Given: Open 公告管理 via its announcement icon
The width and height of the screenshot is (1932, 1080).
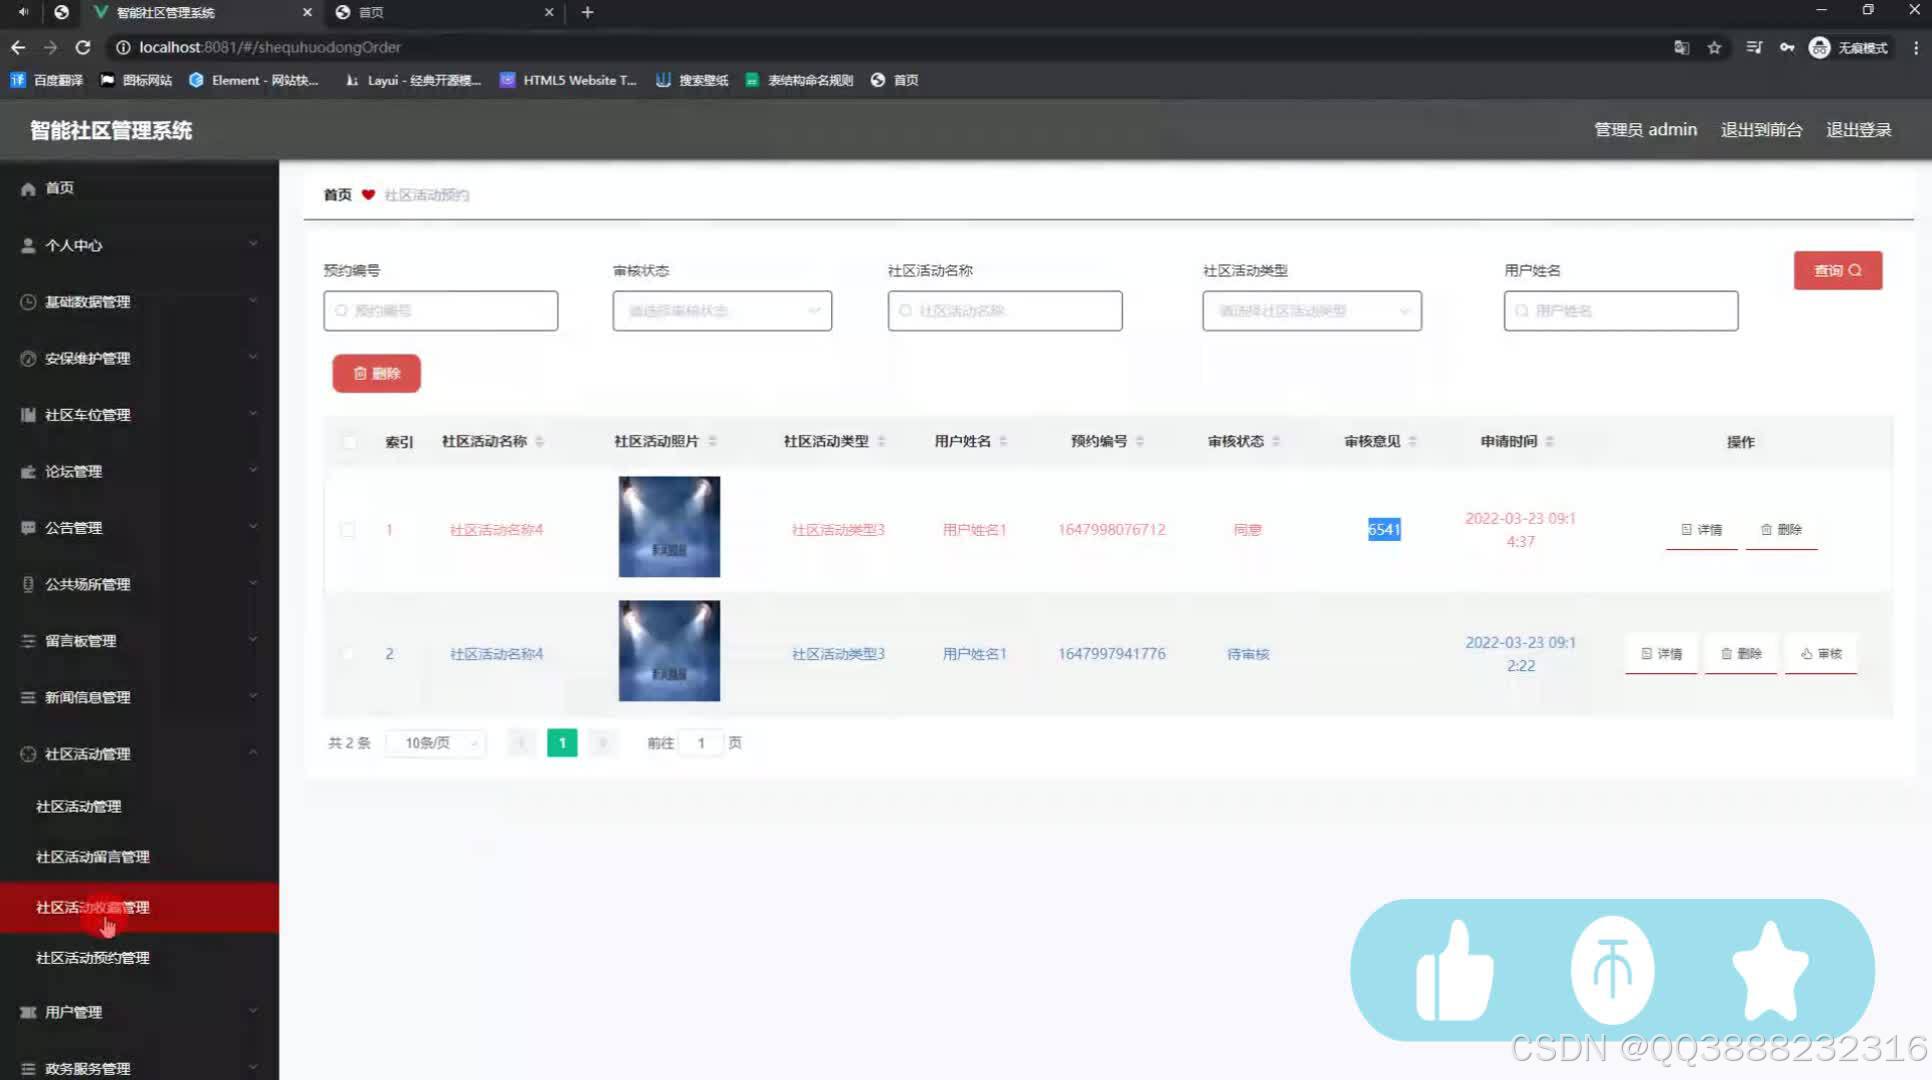Looking at the screenshot, I should 27,527.
